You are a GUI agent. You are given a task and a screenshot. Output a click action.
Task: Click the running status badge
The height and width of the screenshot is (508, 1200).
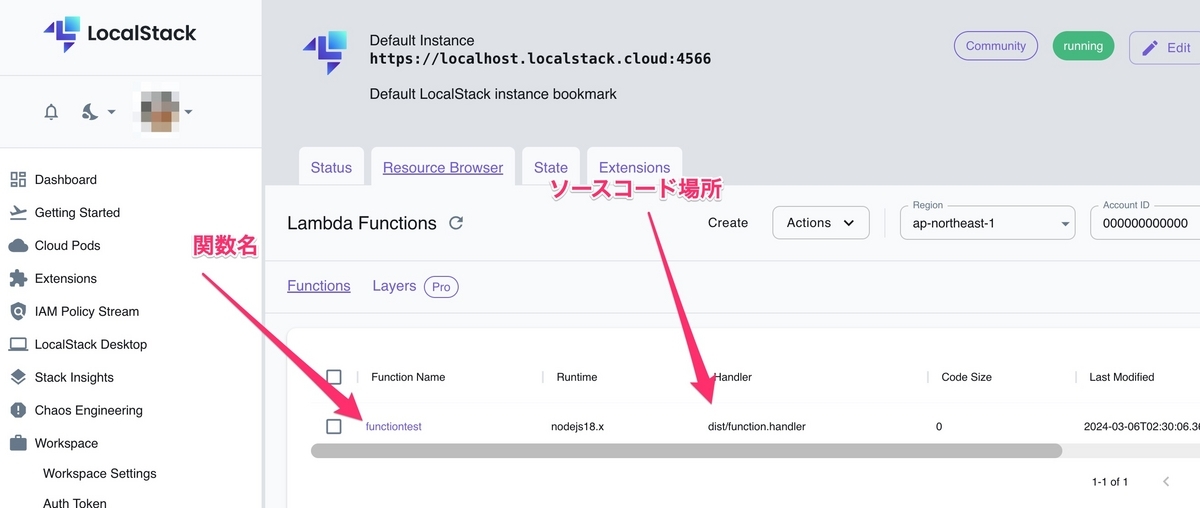[1083, 46]
